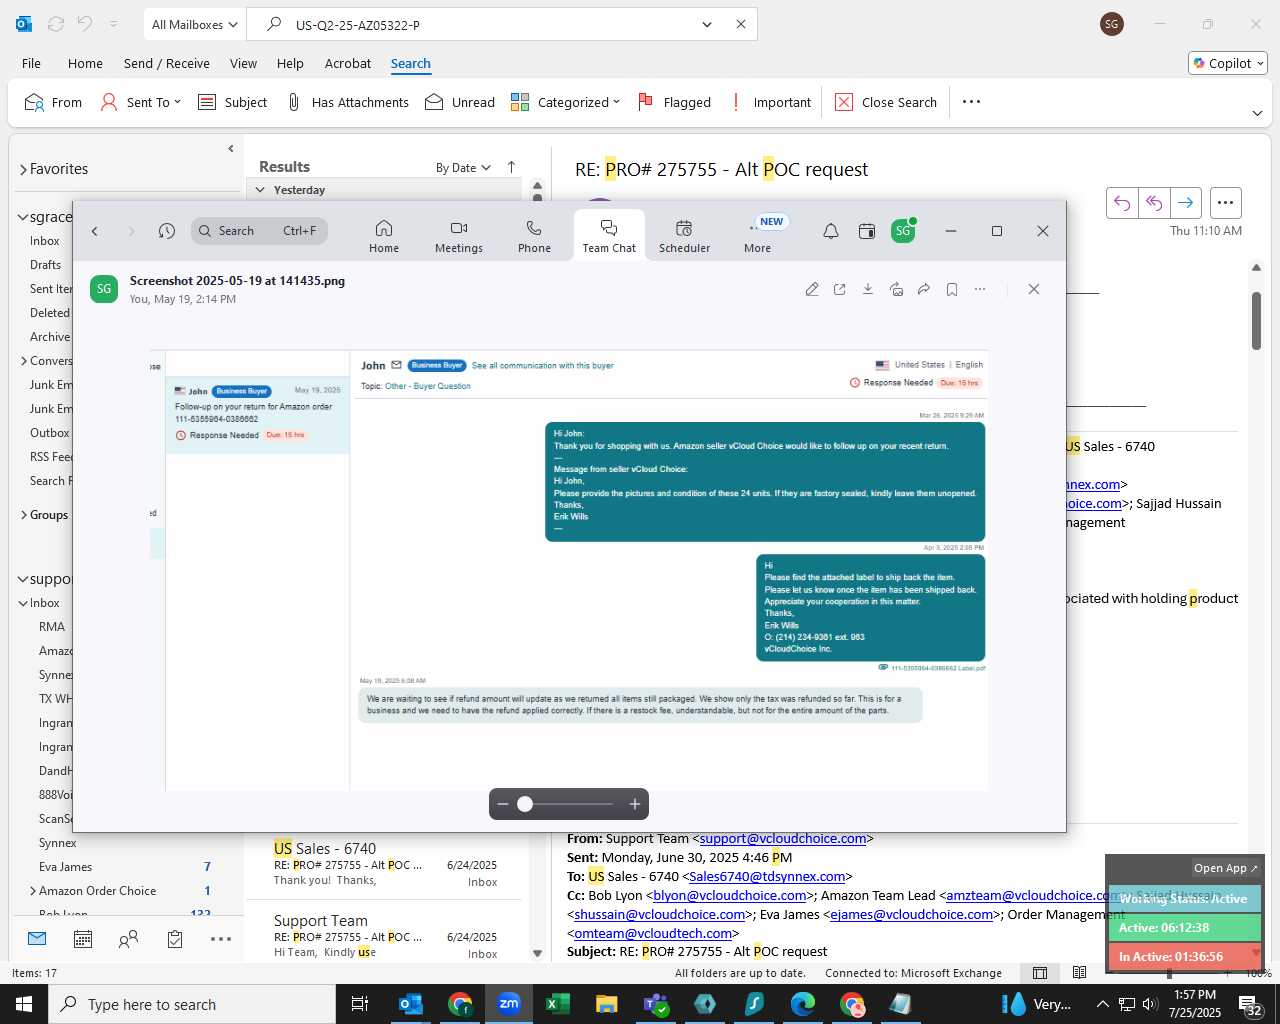Image resolution: width=1280 pixels, height=1024 pixels.
Task: Open screenshot in external window
Action: [x=840, y=289]
